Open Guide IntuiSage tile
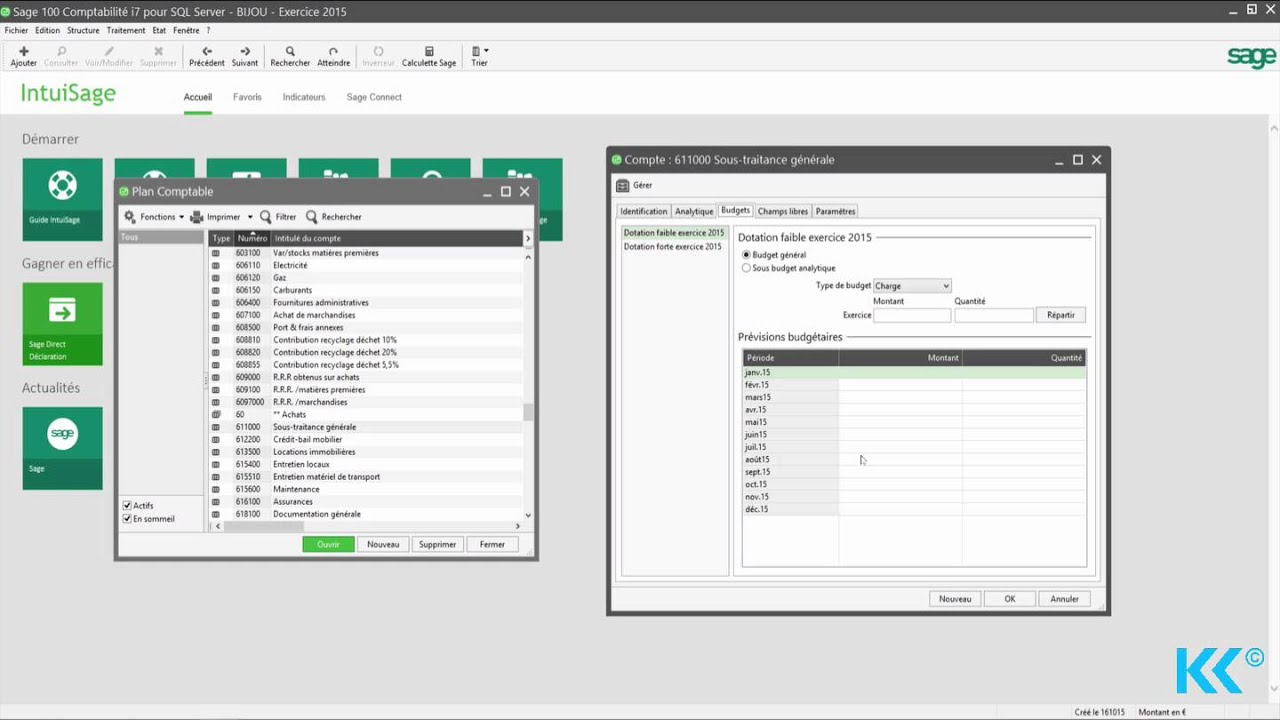1280x720 pixels. [62, 199]
